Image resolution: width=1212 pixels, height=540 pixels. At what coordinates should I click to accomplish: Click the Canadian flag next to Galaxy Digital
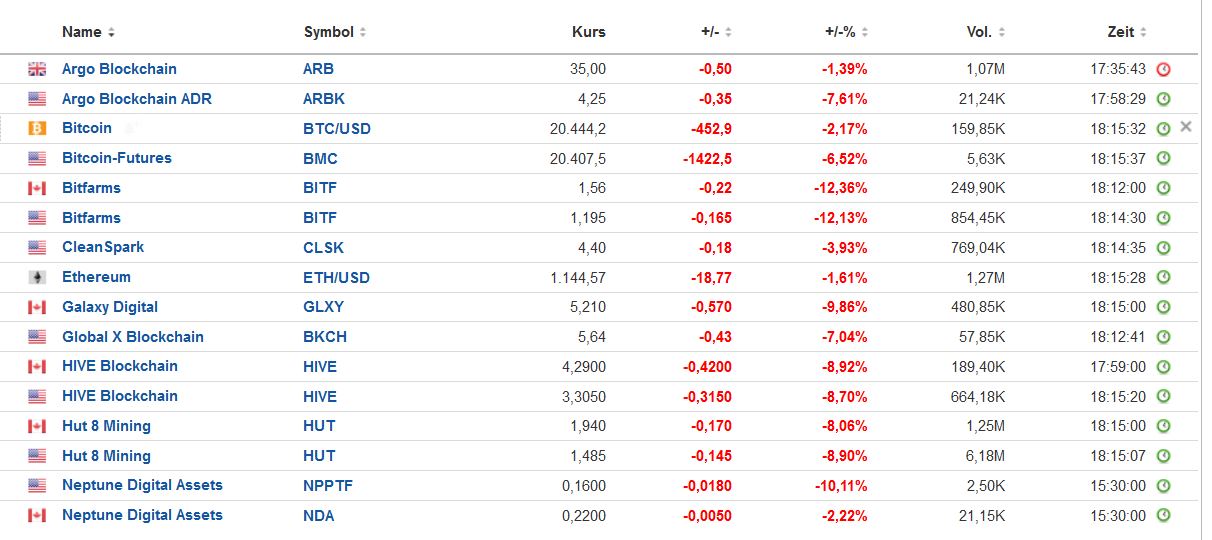point(37,307)
